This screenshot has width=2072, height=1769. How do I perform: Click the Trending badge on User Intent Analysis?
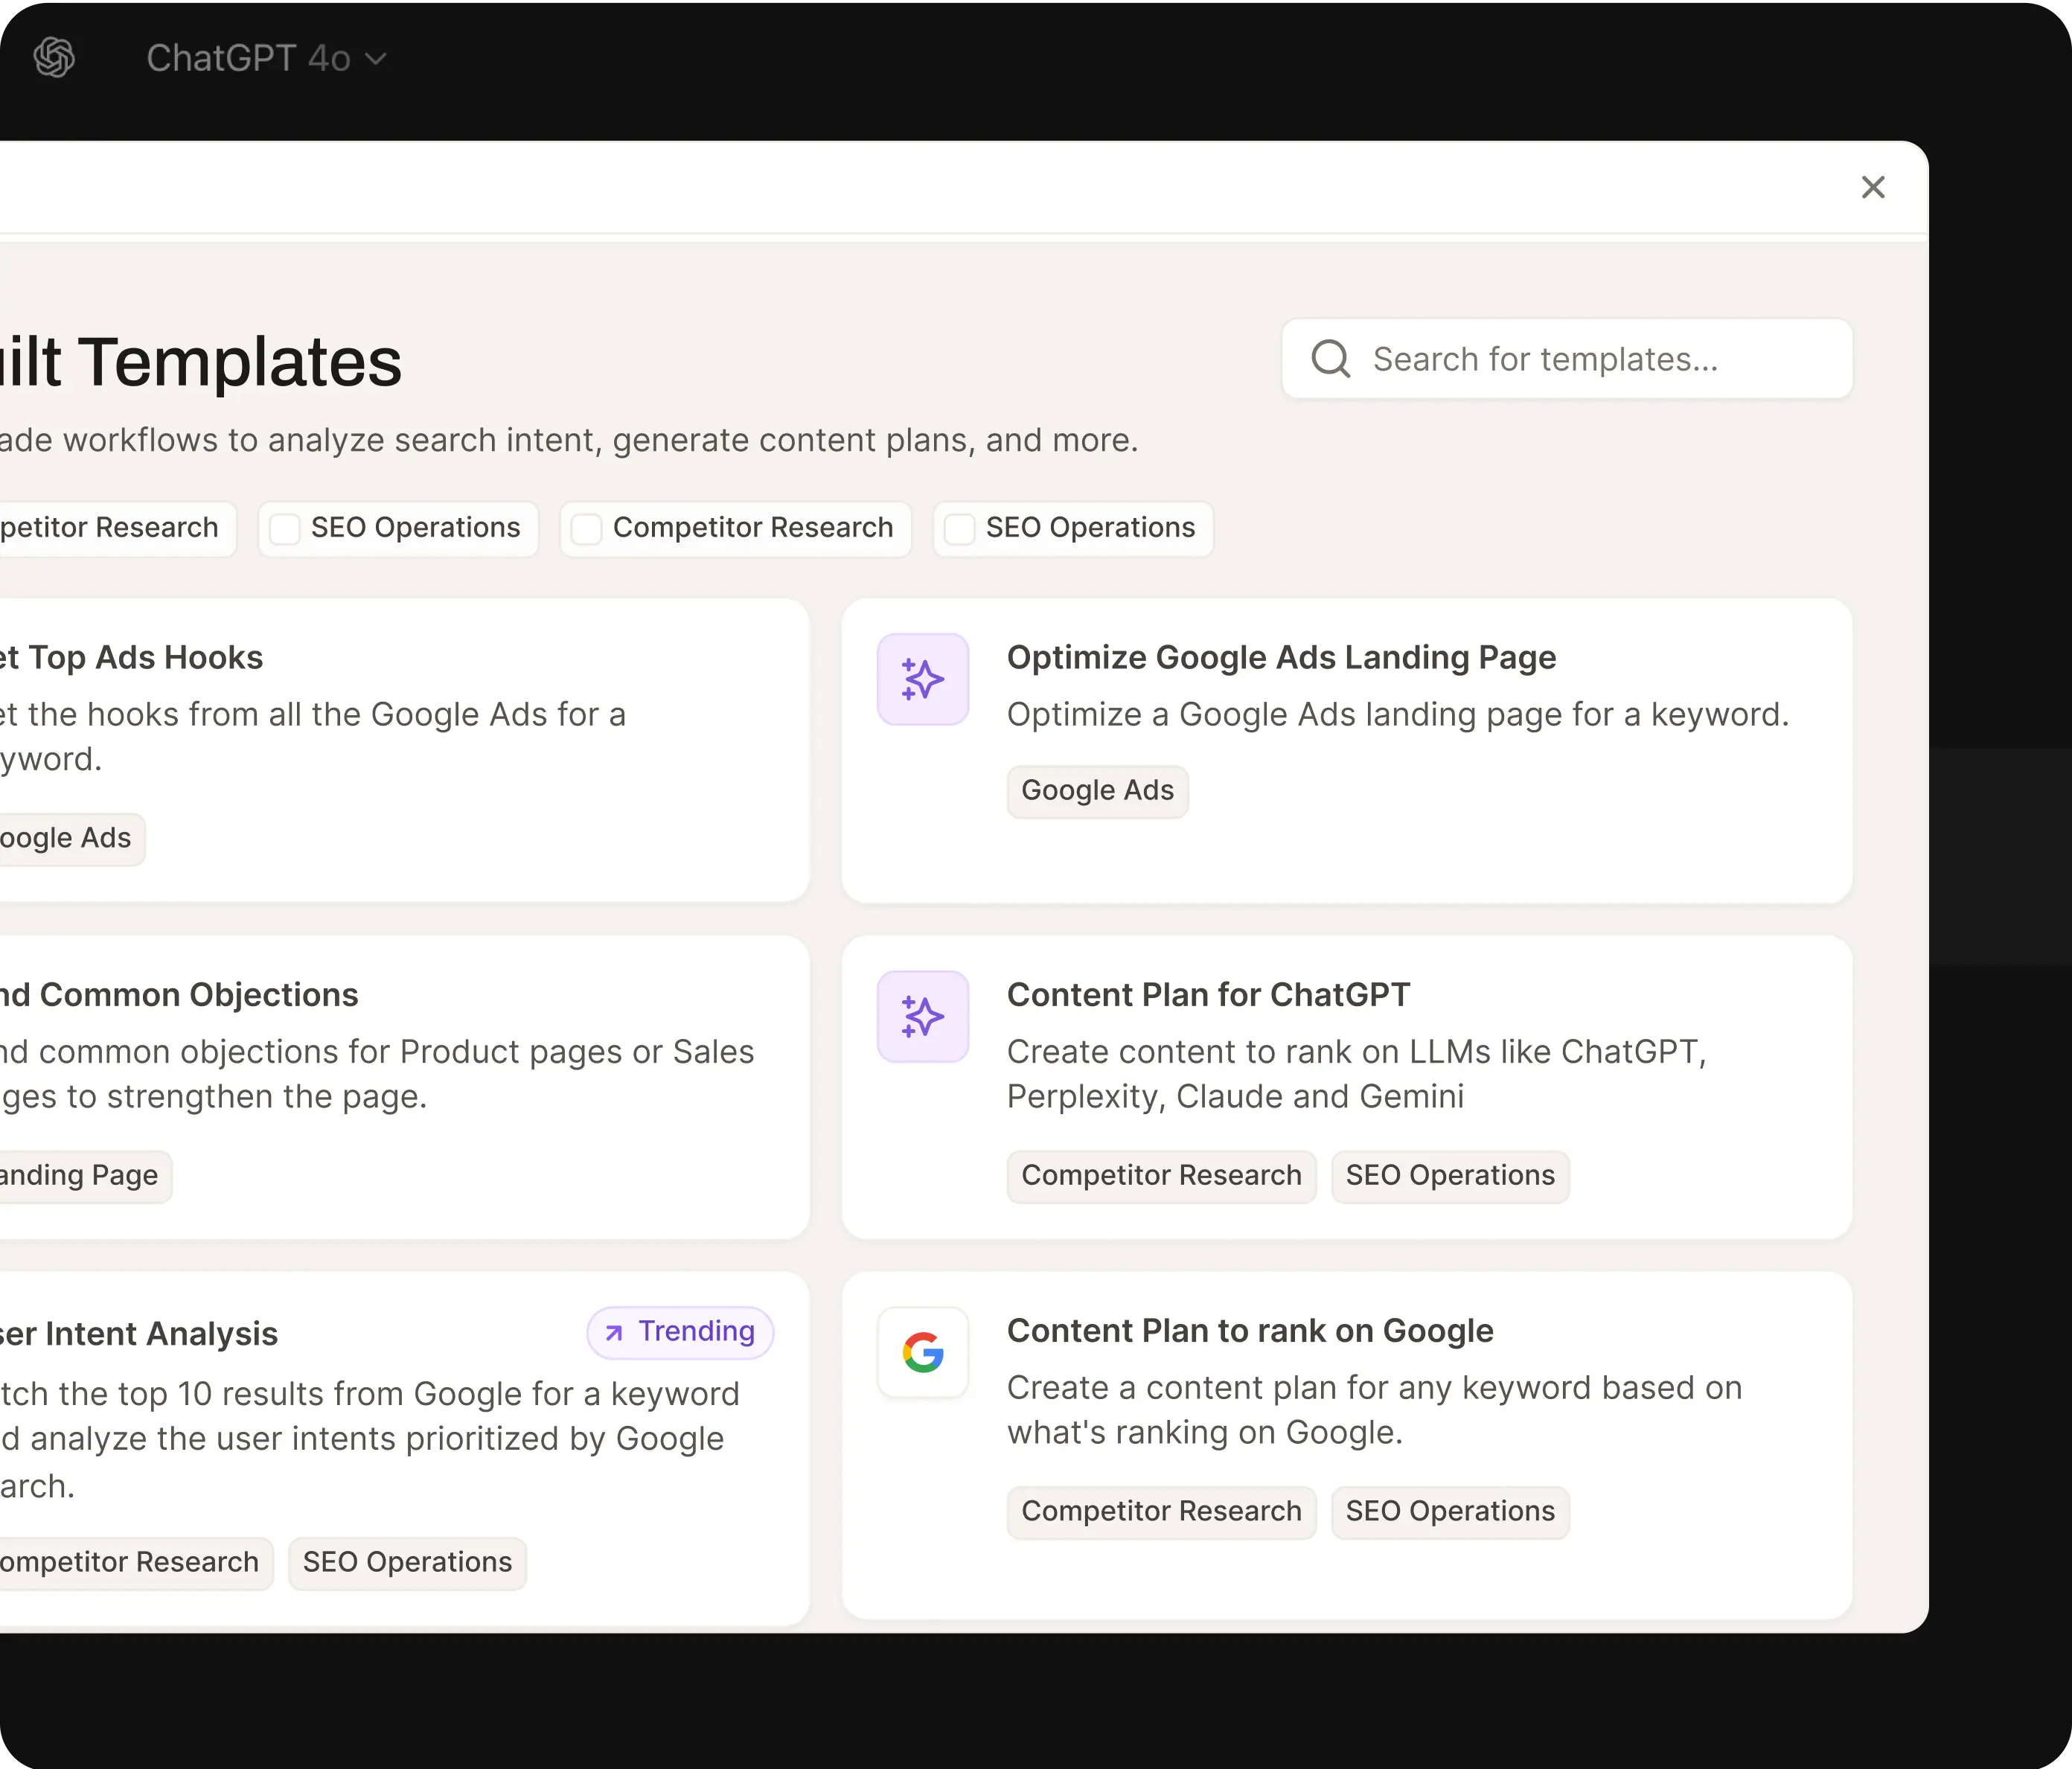pyautogui.click(x=680, y=1333)
